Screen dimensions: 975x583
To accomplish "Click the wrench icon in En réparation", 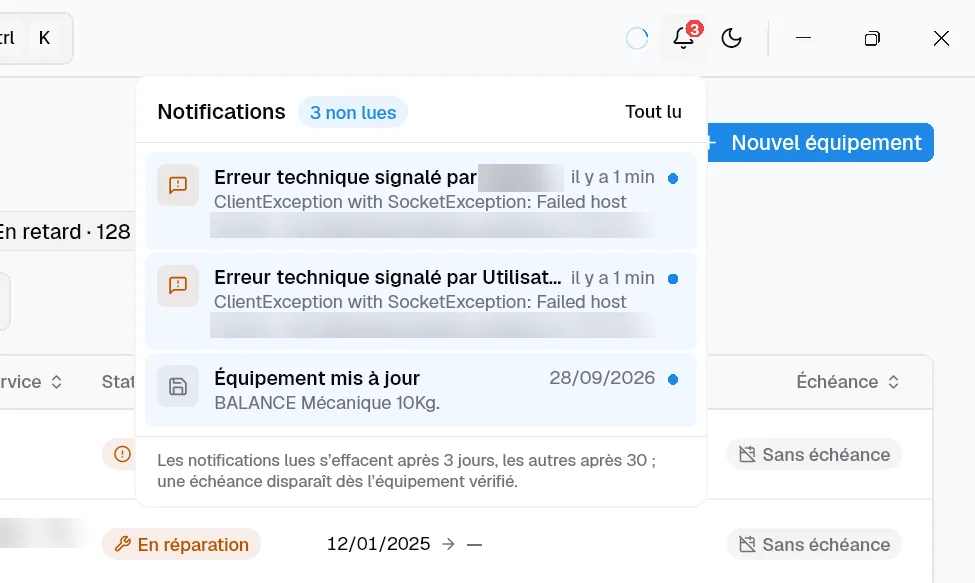I will point(122,544).
